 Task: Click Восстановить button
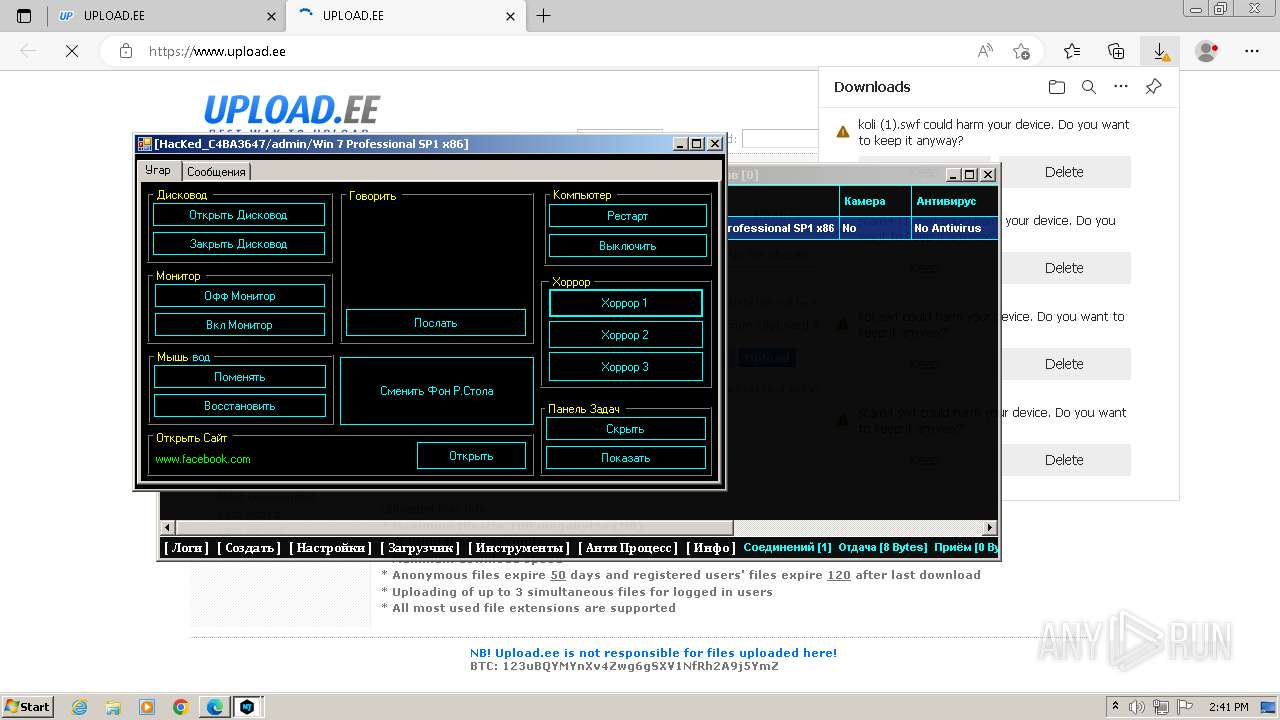(239, 406)
